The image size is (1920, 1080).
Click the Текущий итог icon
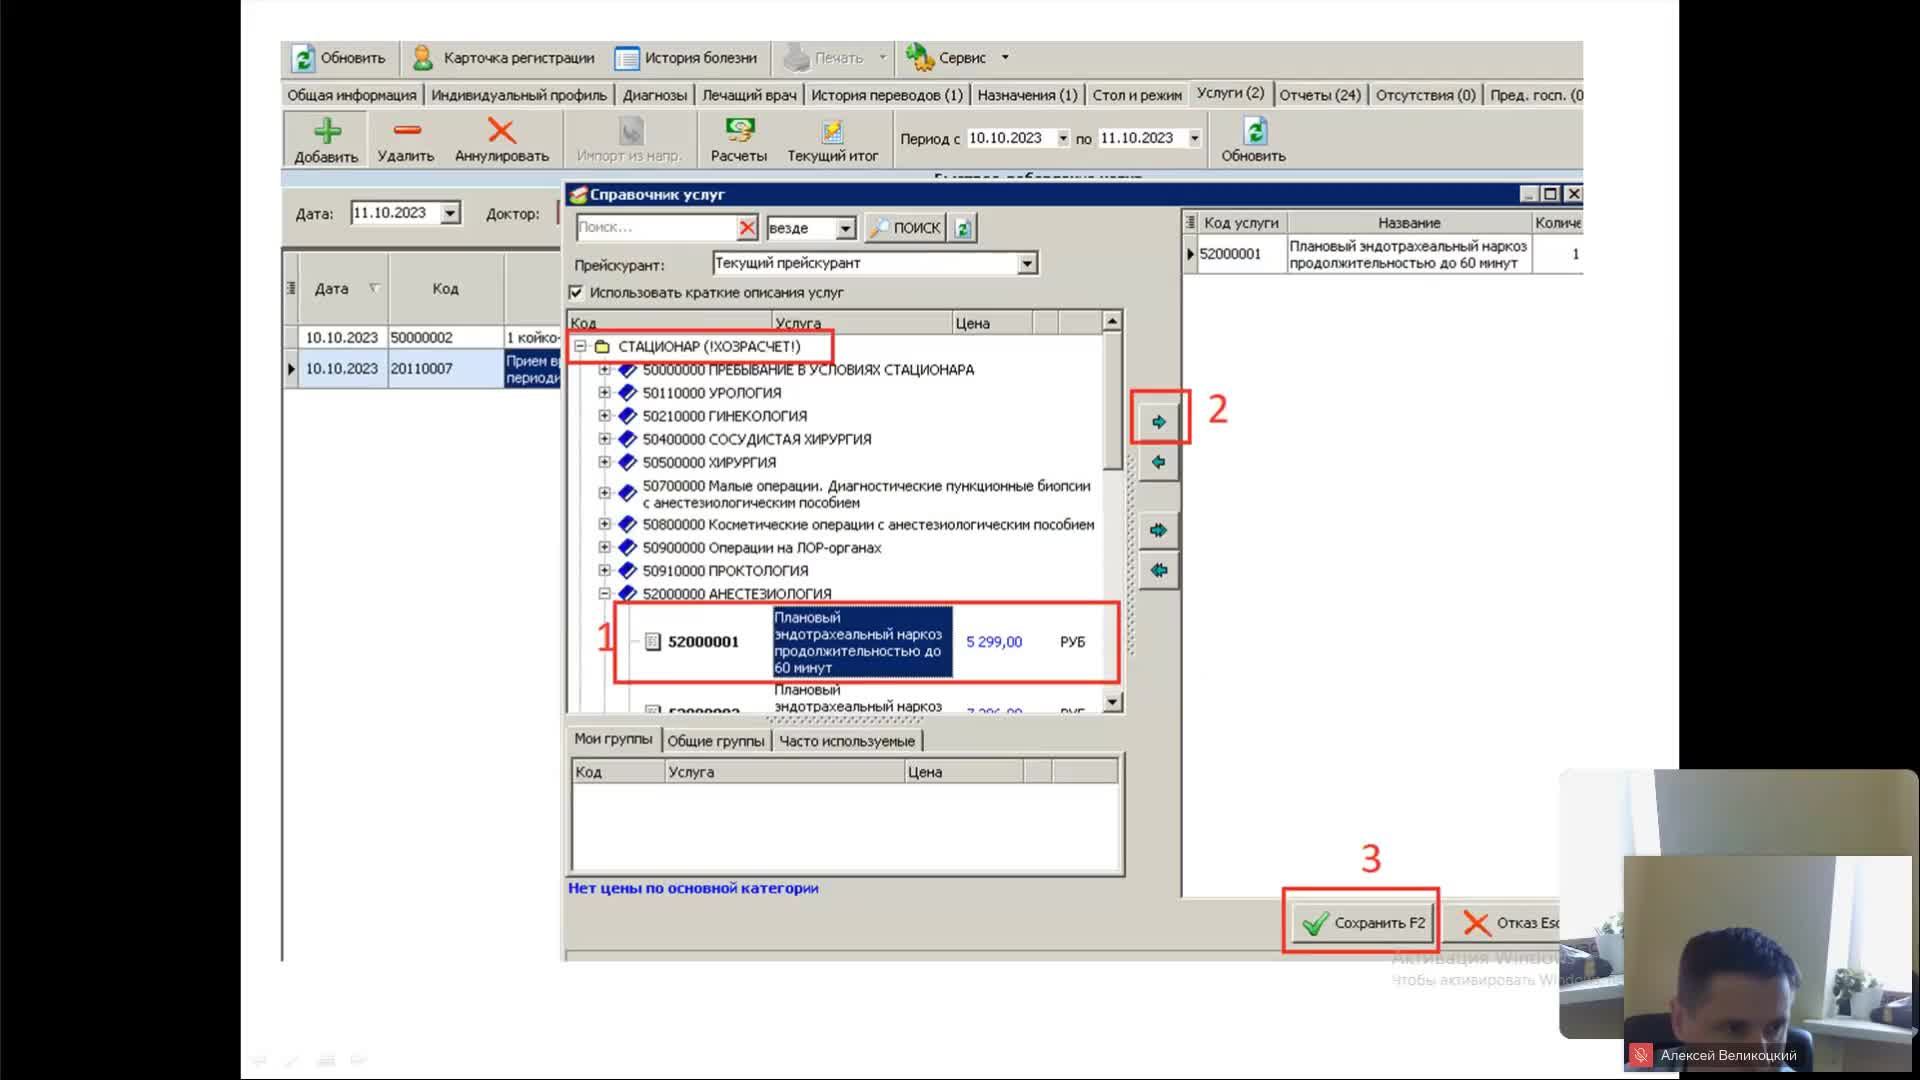pos(832,131)
